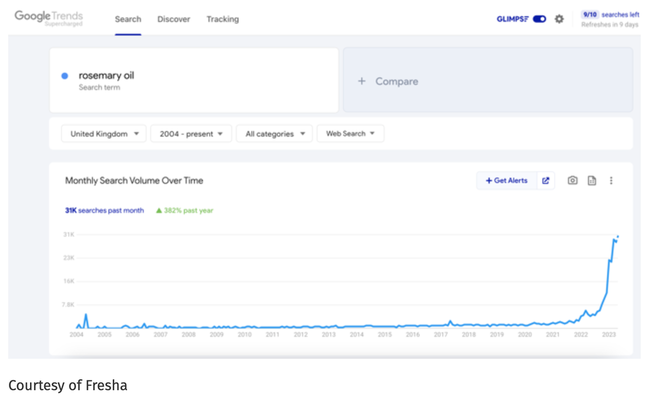
Task: Click the Google Trends Supercharged logo
Action: point(49,18)
